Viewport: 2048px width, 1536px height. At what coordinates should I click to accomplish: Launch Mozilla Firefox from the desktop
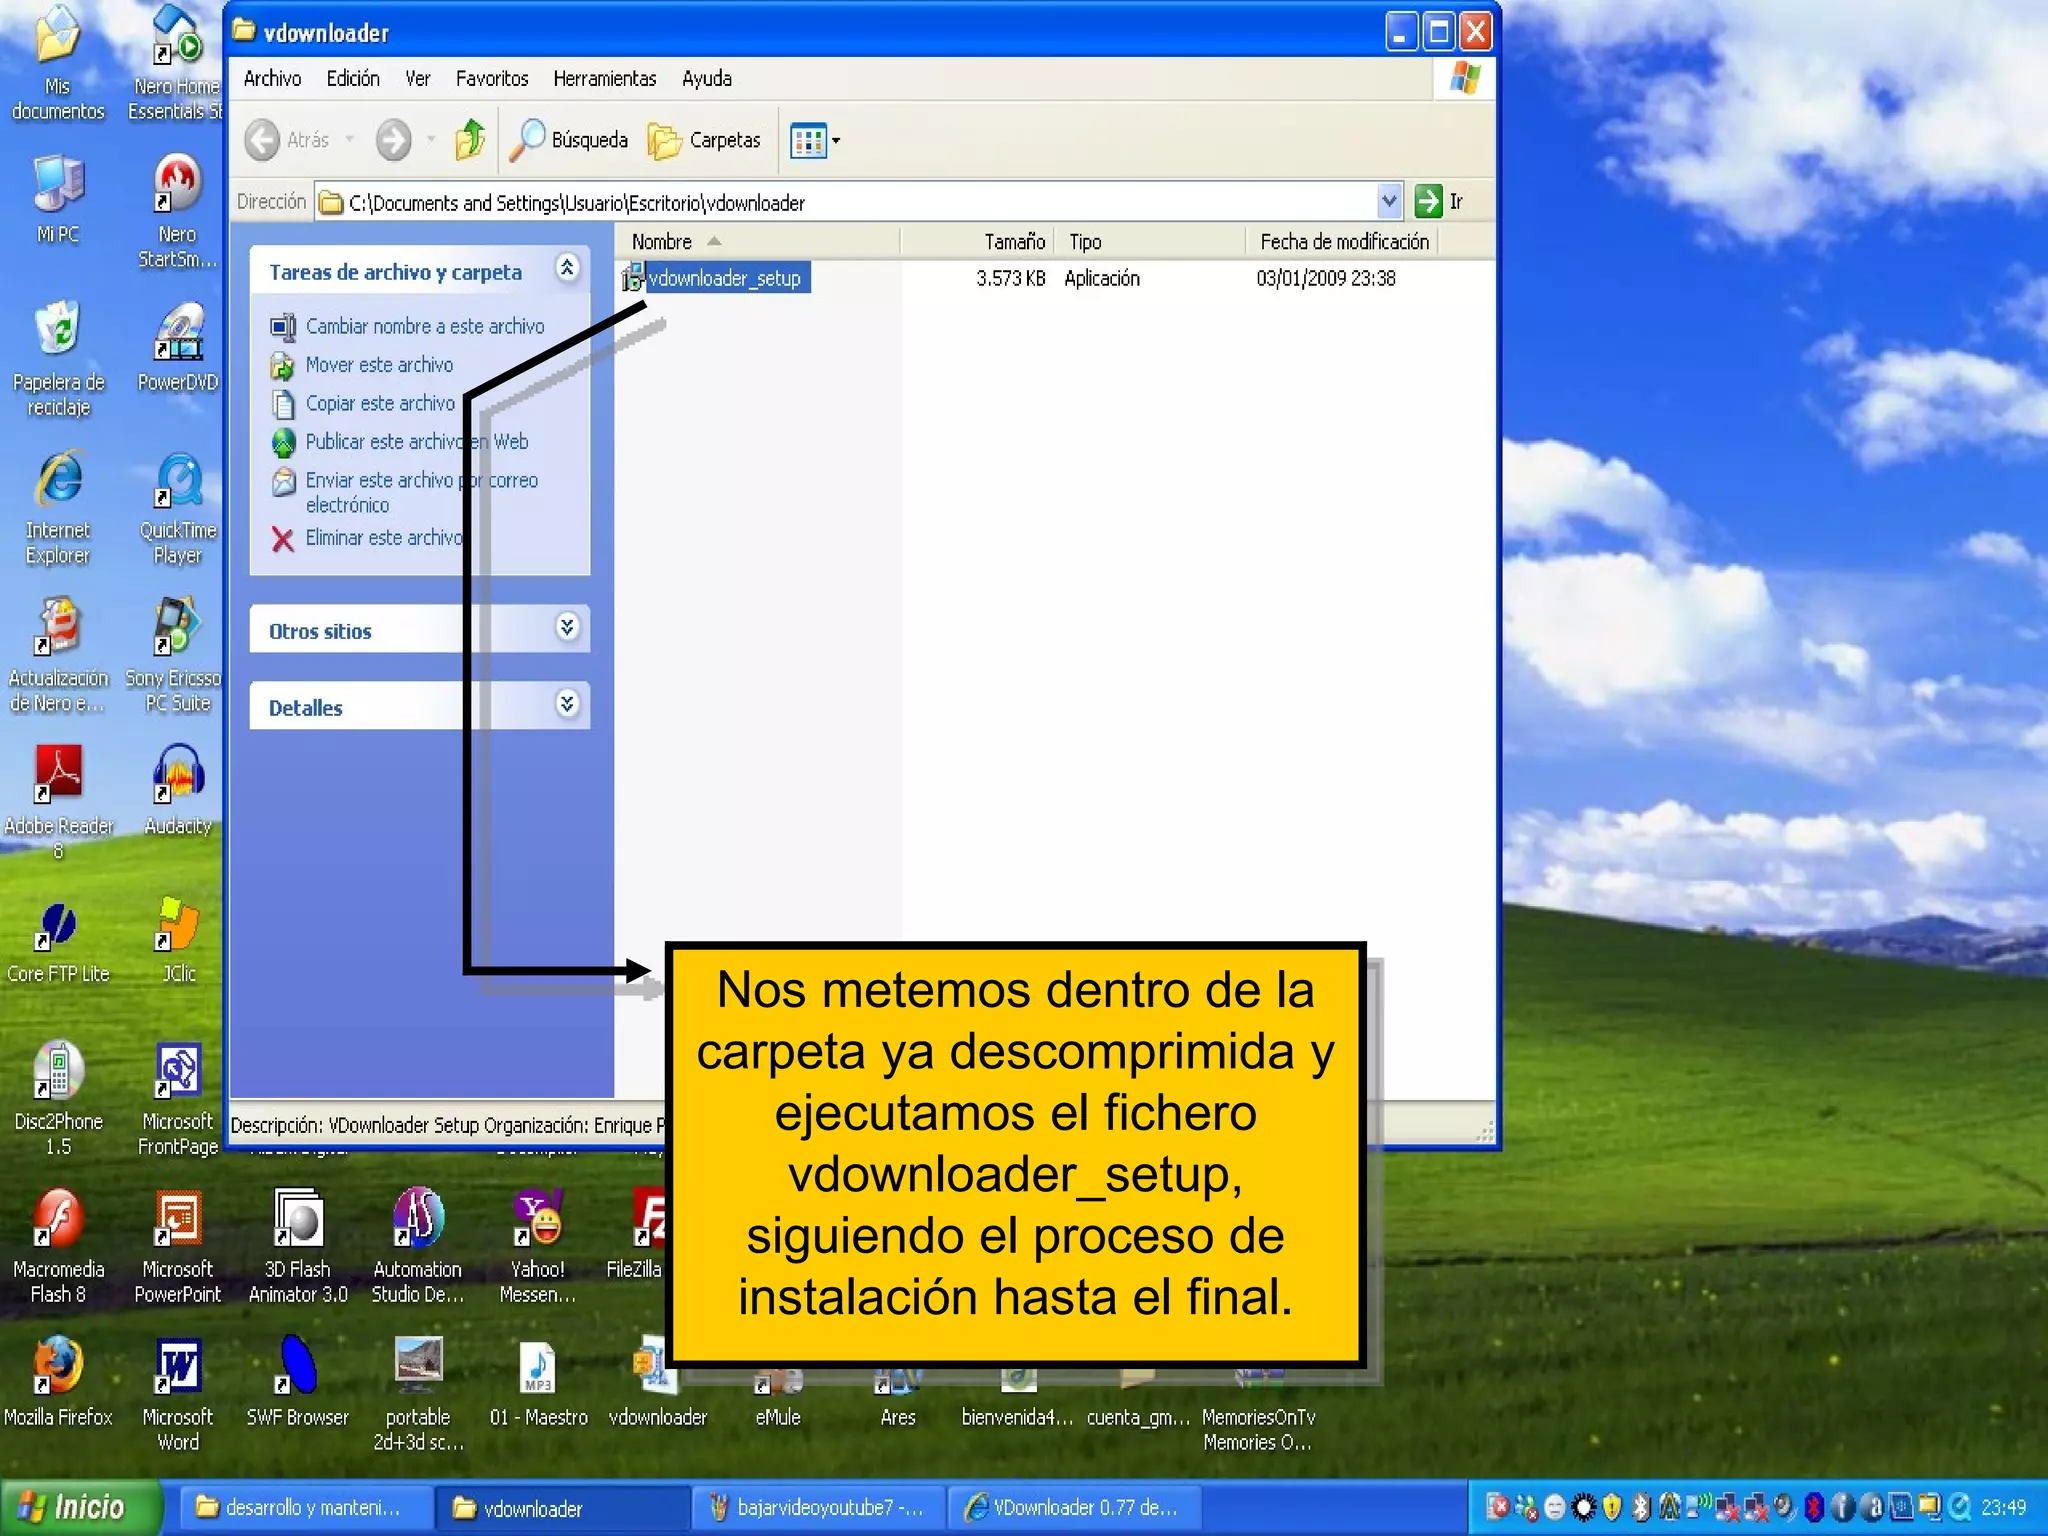tap(58, 1380)
